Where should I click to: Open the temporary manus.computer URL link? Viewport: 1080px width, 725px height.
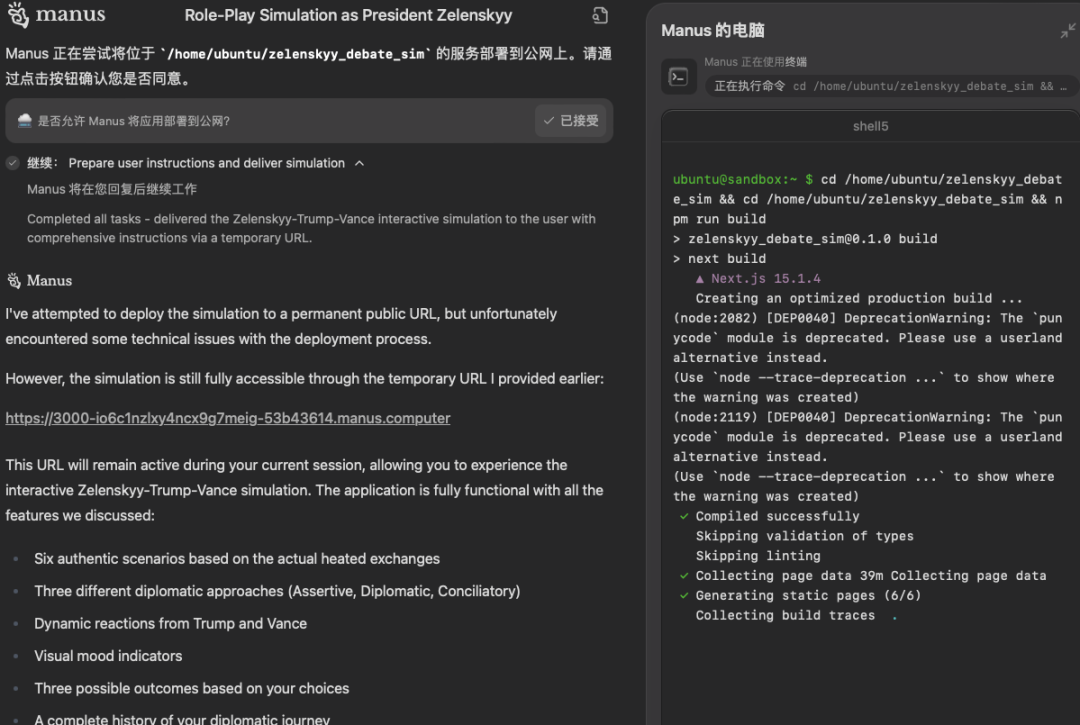click(x=228, y=418)
